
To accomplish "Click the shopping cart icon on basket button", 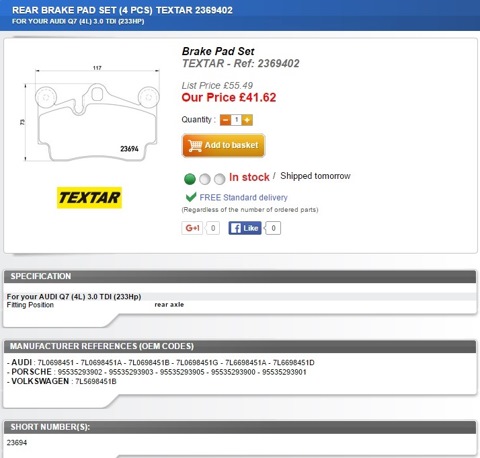I will point(195,146).
